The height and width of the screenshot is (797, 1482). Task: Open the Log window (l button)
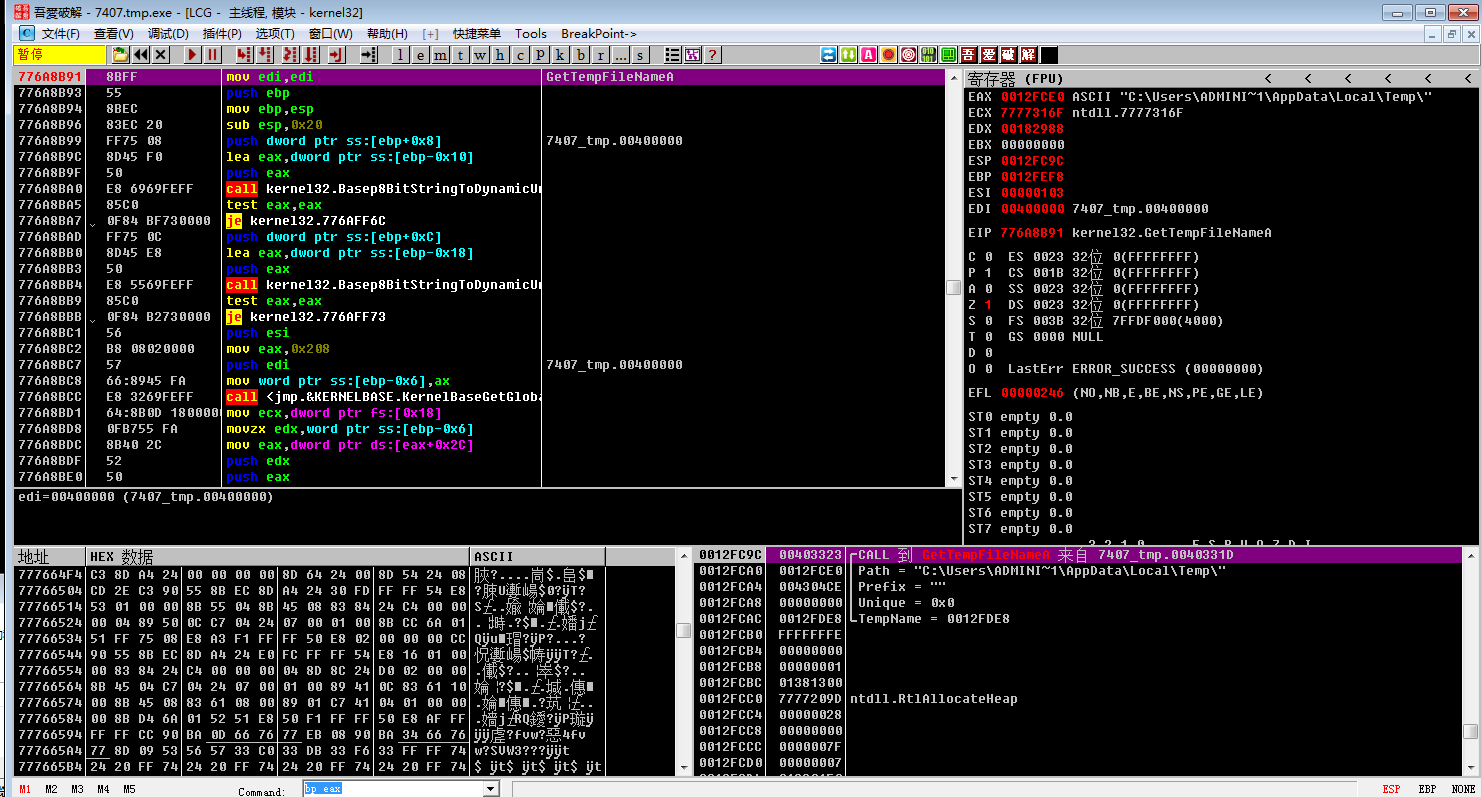(x=401, y=55)
